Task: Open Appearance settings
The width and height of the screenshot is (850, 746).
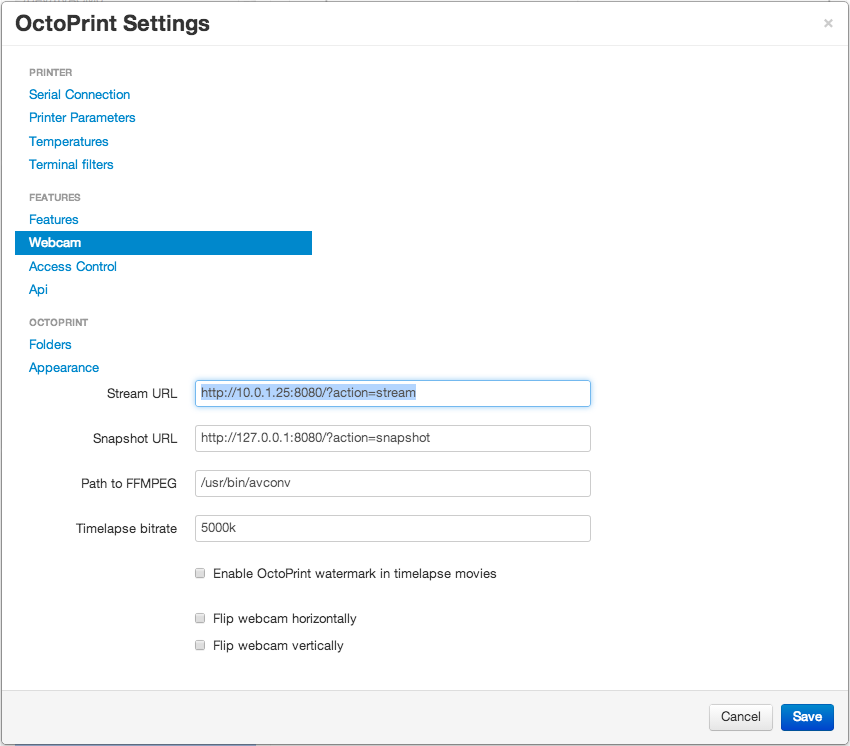Action: 64,368
